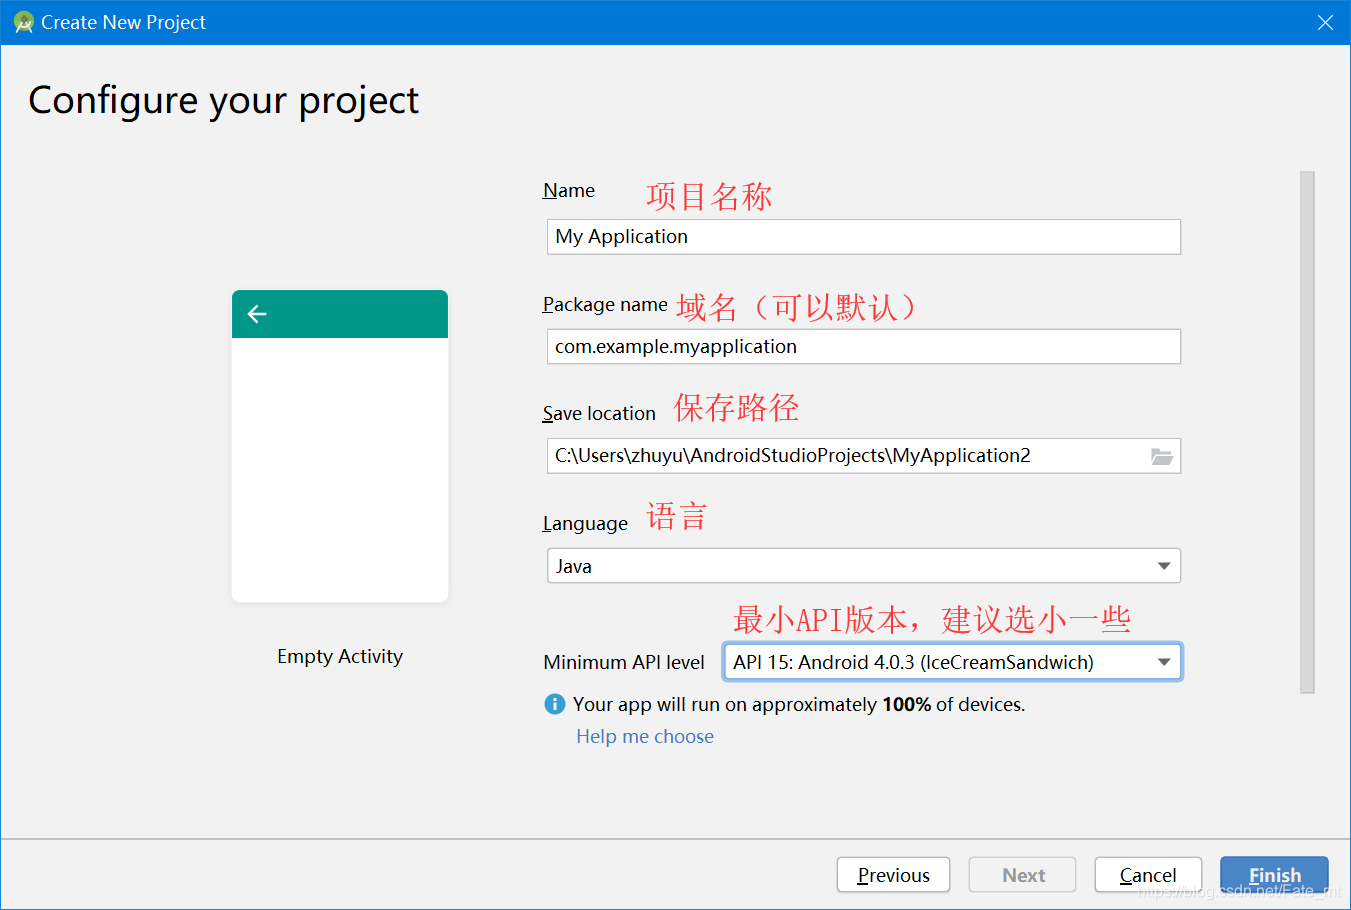Click the Configure your project heading
Viewport: 1351px width, 910px height.
224,101
